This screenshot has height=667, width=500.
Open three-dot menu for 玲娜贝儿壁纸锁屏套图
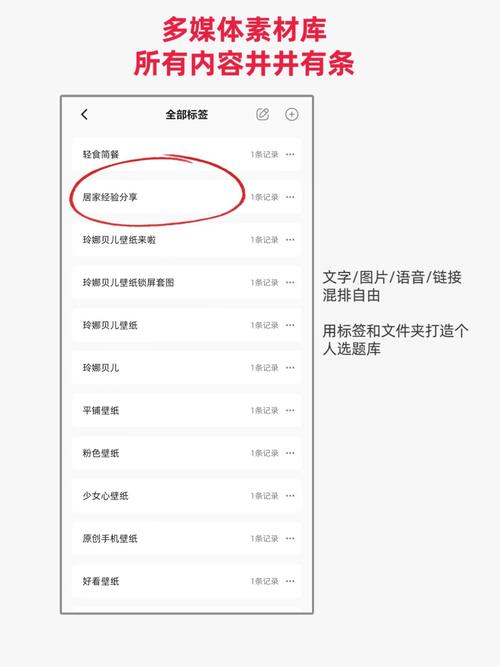click(290, 282)
